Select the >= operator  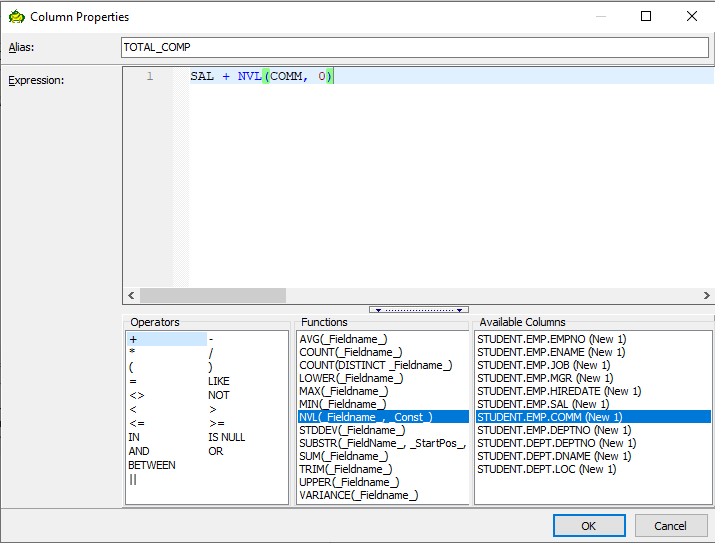(217, 424)
